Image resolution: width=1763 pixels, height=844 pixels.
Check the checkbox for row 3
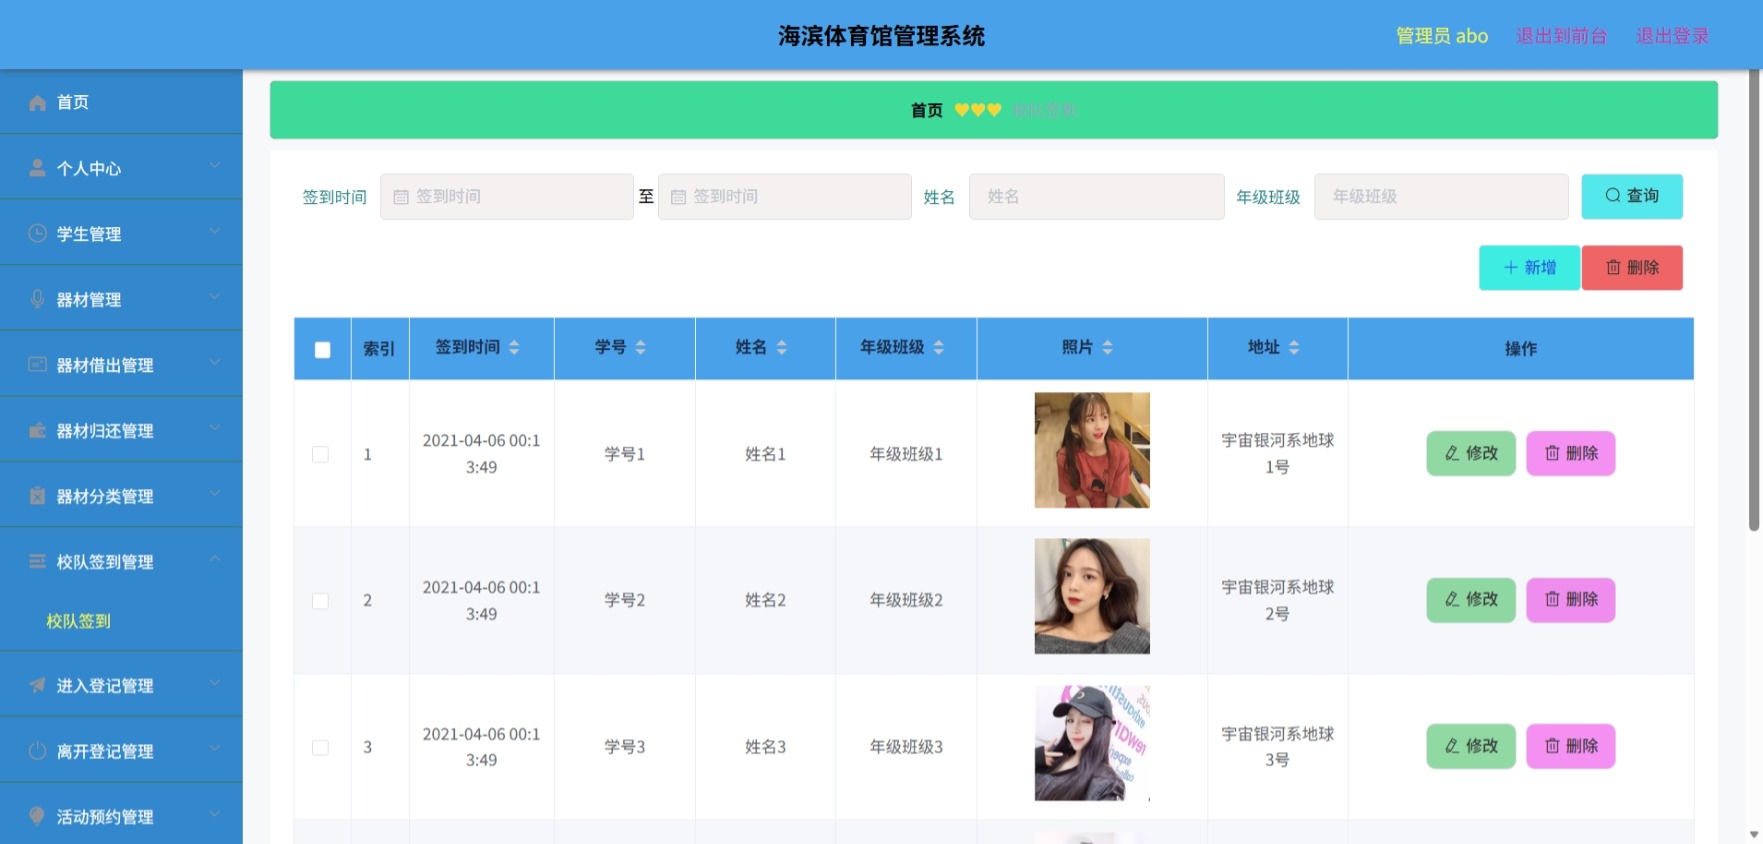click(x=320, y=748)
